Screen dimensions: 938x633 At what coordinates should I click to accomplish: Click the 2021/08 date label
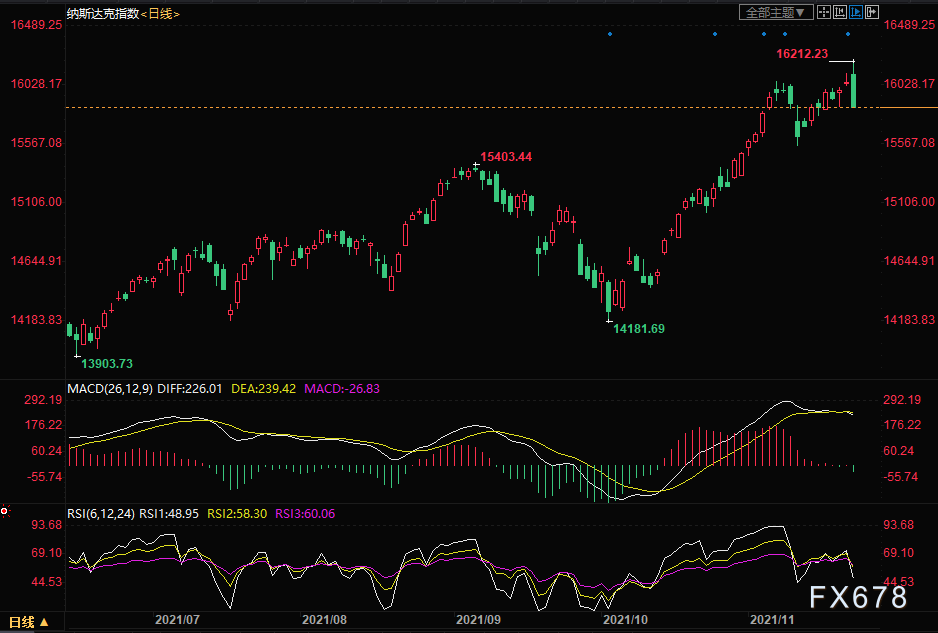324,620
